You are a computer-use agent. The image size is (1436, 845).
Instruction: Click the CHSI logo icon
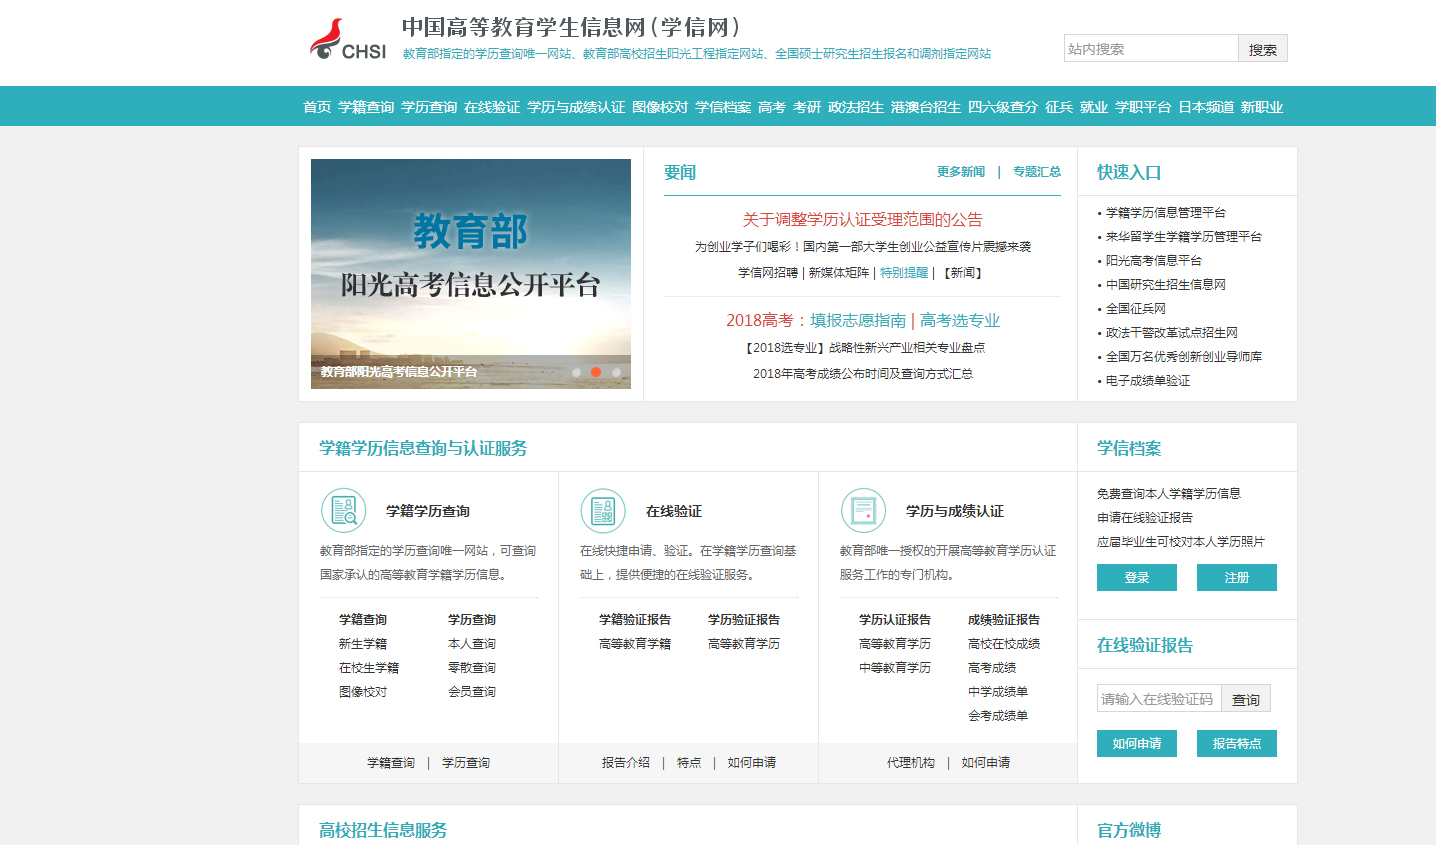(x=346, y=40)
